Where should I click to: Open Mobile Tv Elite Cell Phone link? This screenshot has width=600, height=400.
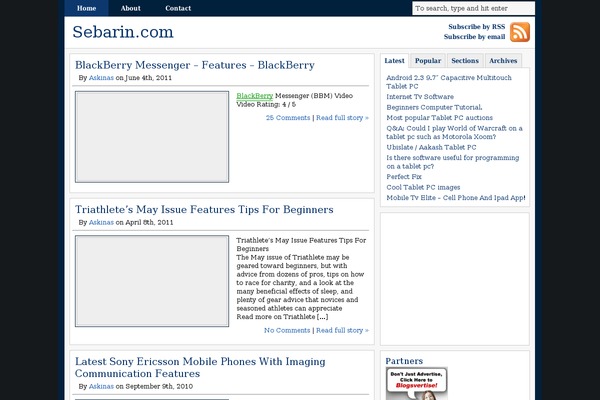point(455,198)
